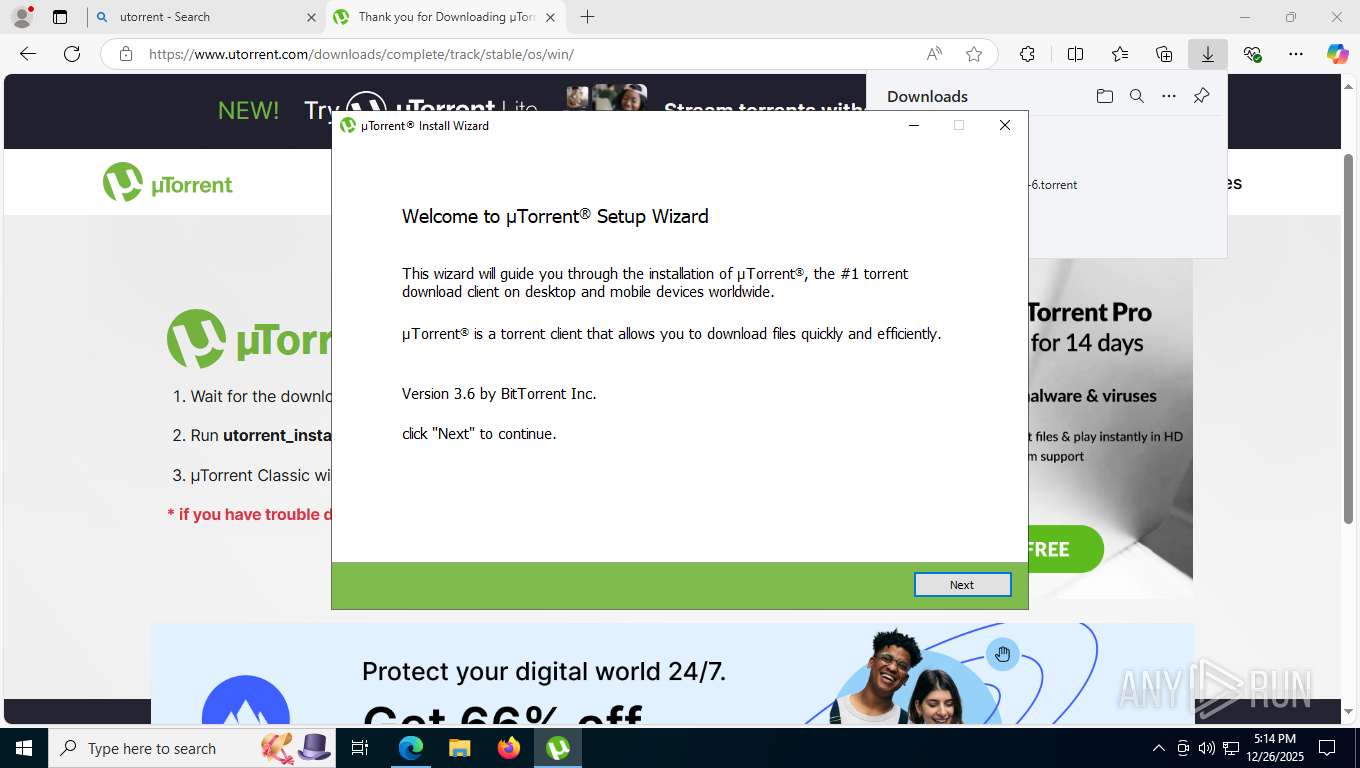Open network settings tray icon
Image resolution: width=1360 pixels, height=768 pixels.
pos(1231,748)
